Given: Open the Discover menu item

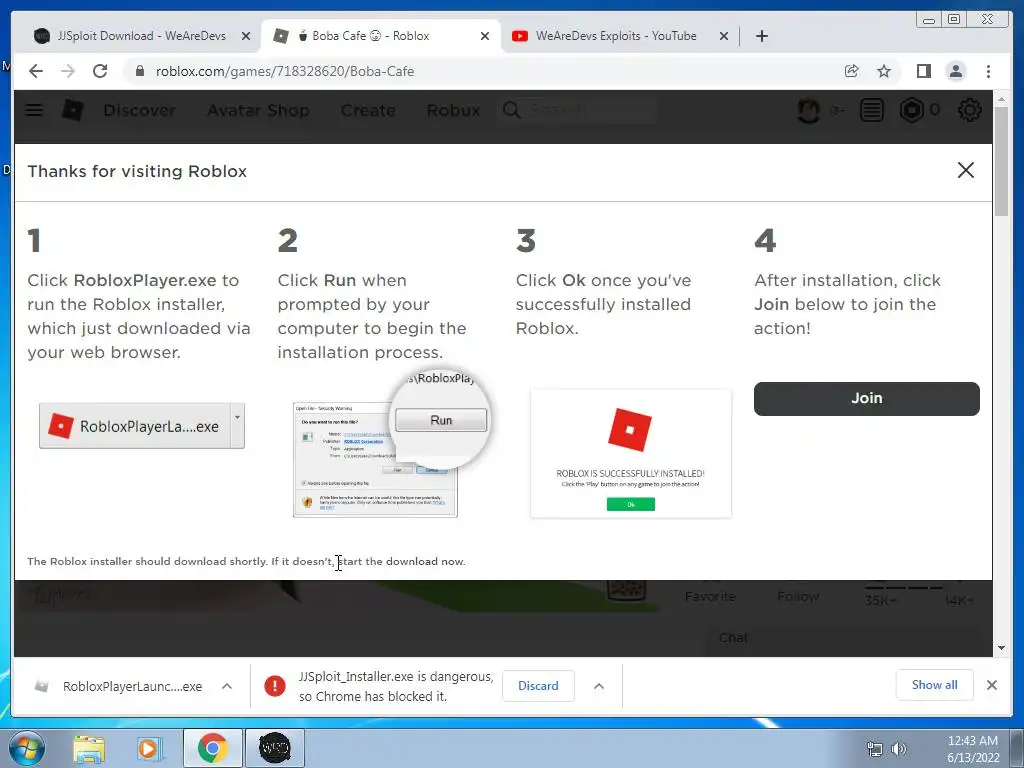Looking at the screenshot, I should pos(139,110).
